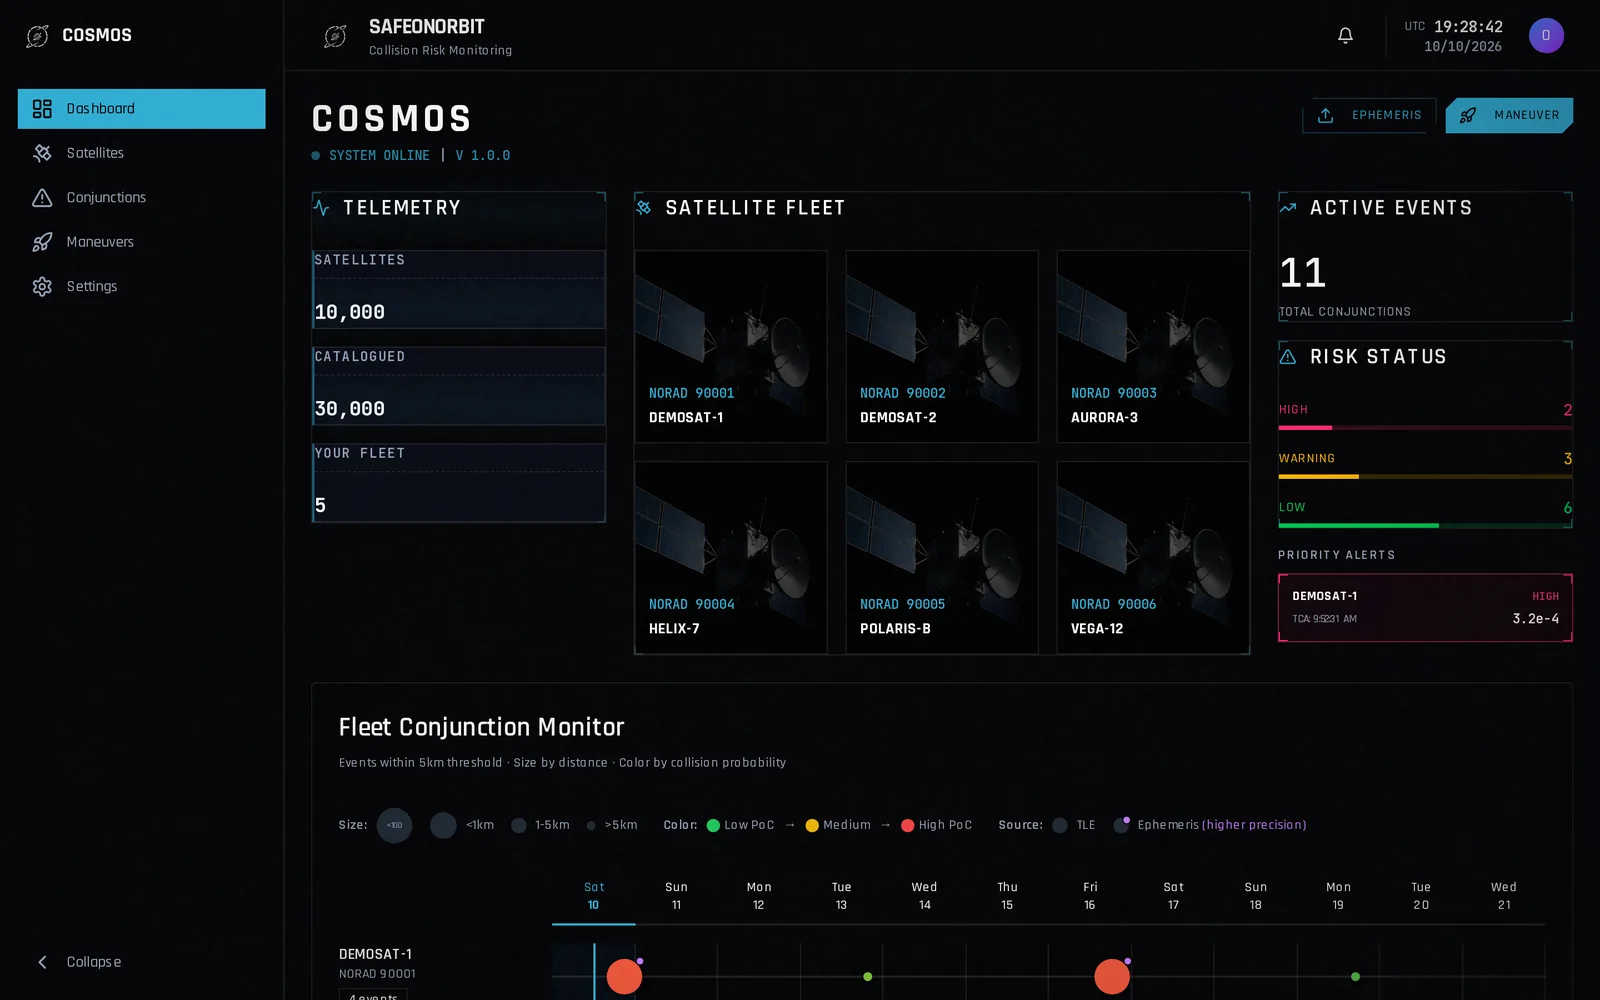Click the LOW risk progress bar

[1425, 526]
